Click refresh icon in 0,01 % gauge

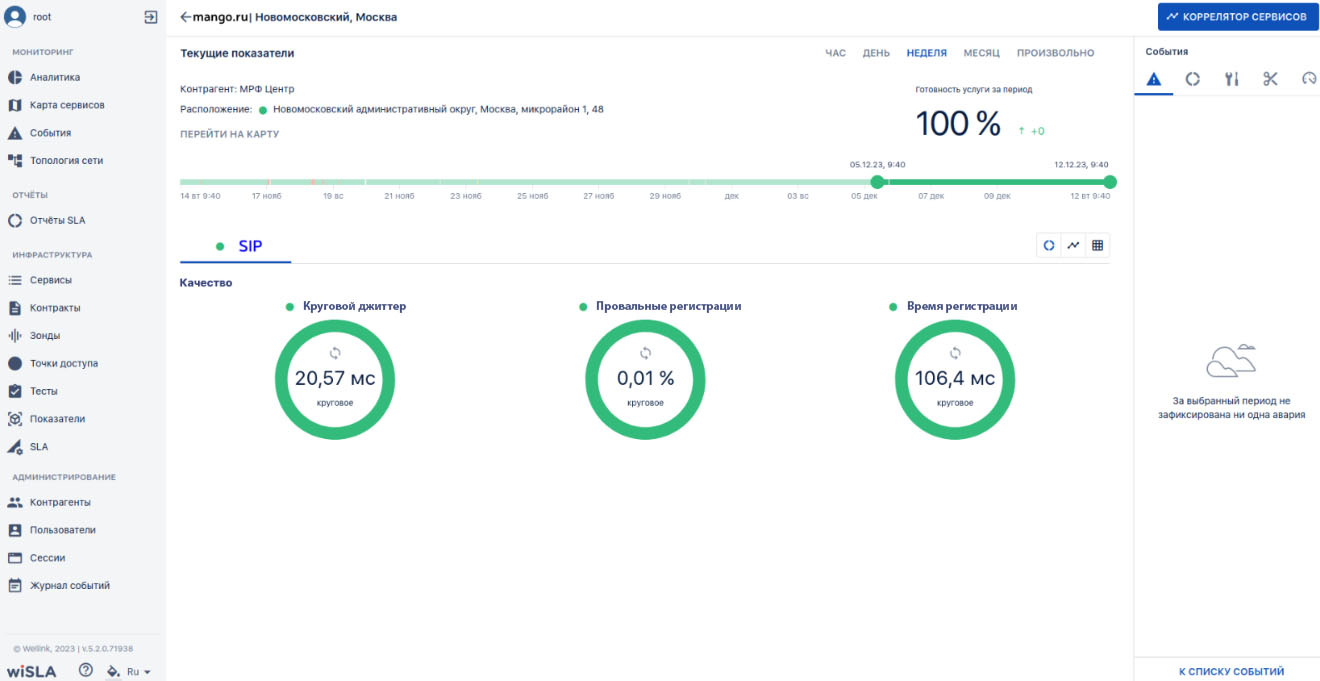pos(645,353)
